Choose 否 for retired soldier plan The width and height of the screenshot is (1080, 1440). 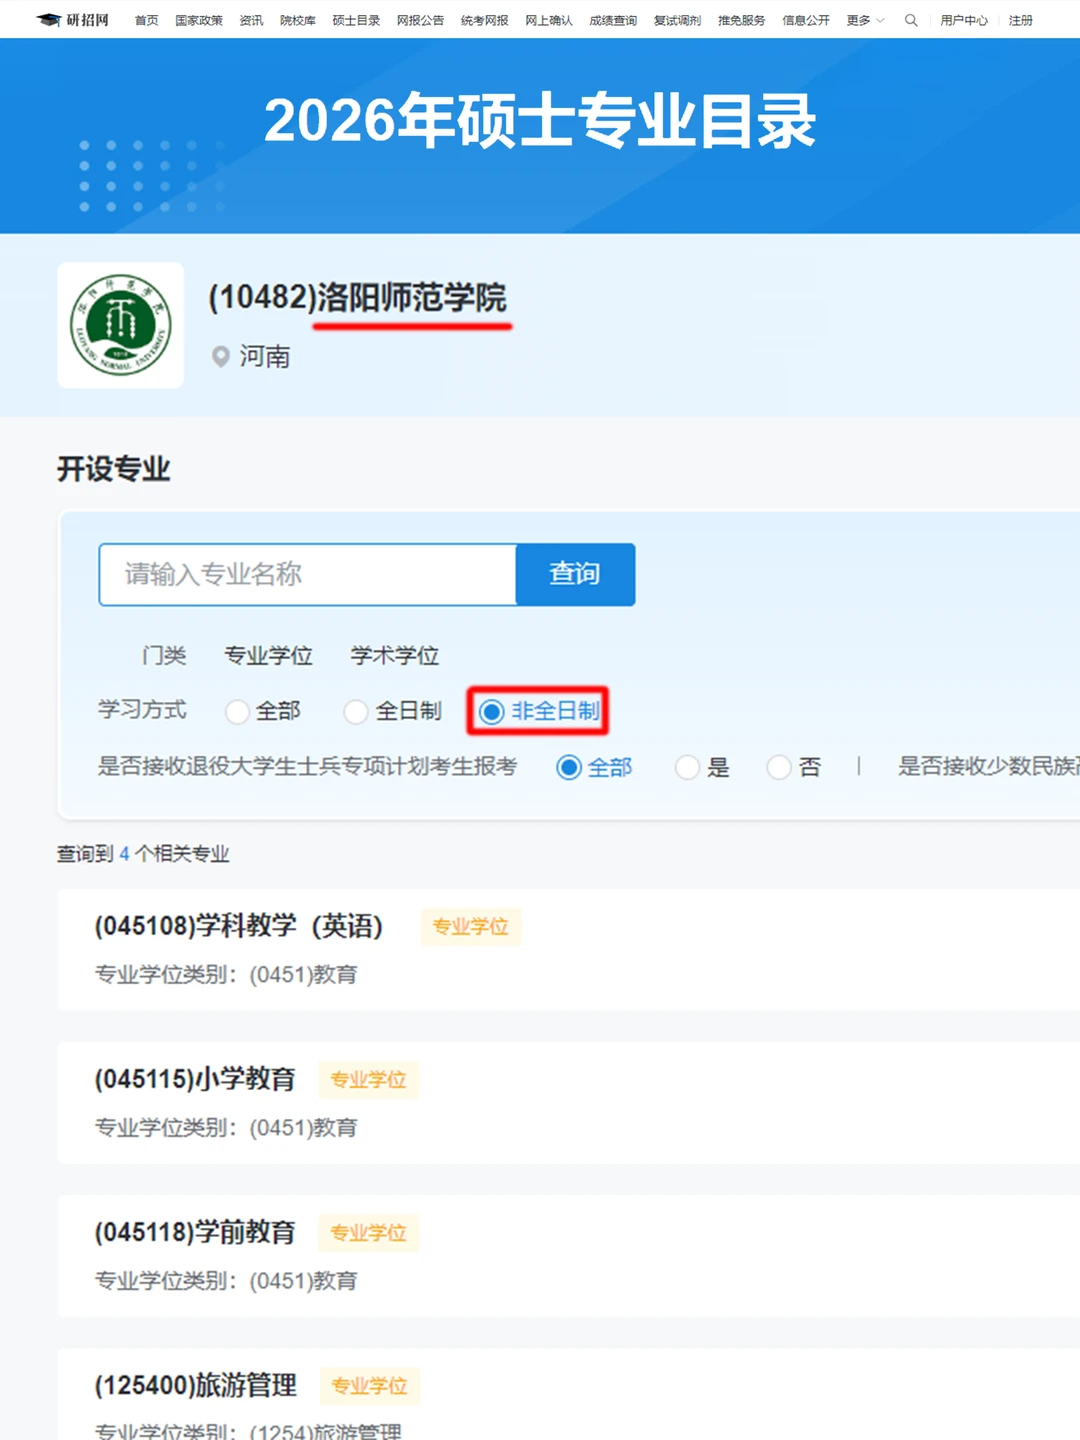tap(779, 768)
